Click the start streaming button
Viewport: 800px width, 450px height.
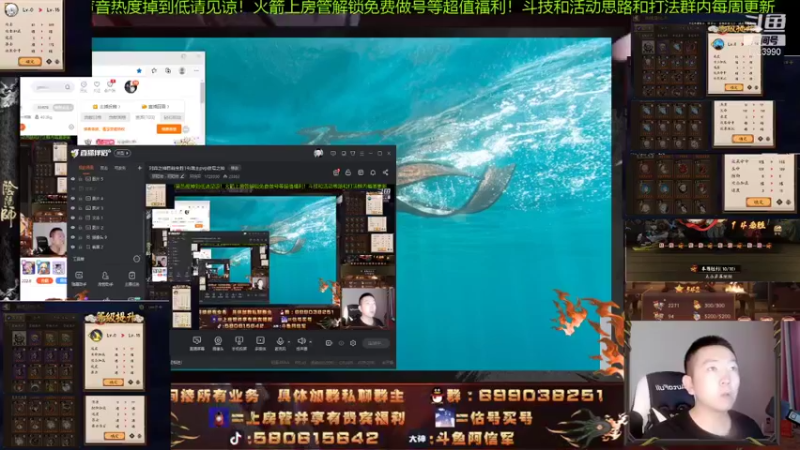coord(376,343)
